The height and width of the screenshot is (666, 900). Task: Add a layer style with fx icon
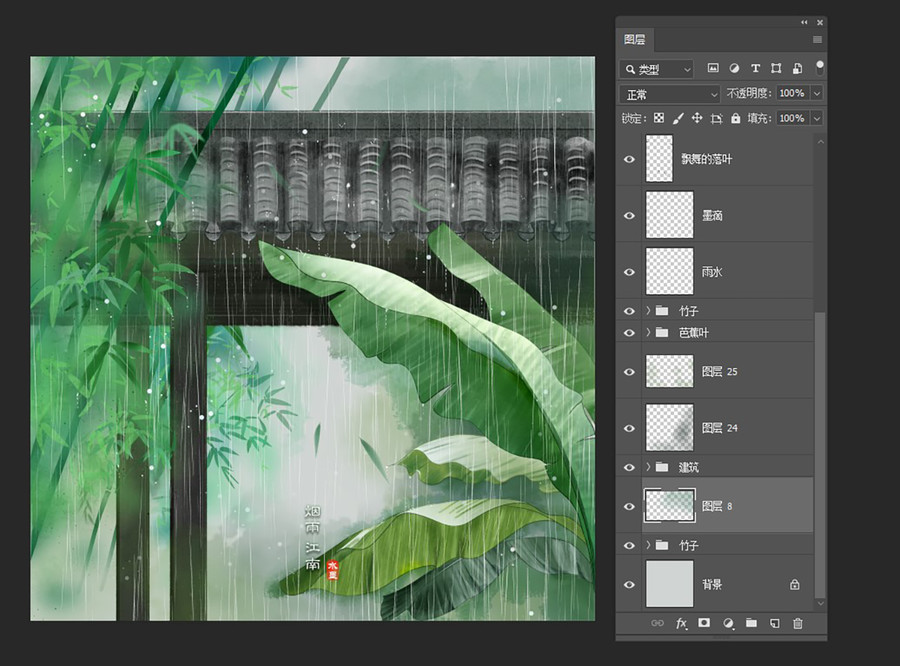[x=681, y=624]
